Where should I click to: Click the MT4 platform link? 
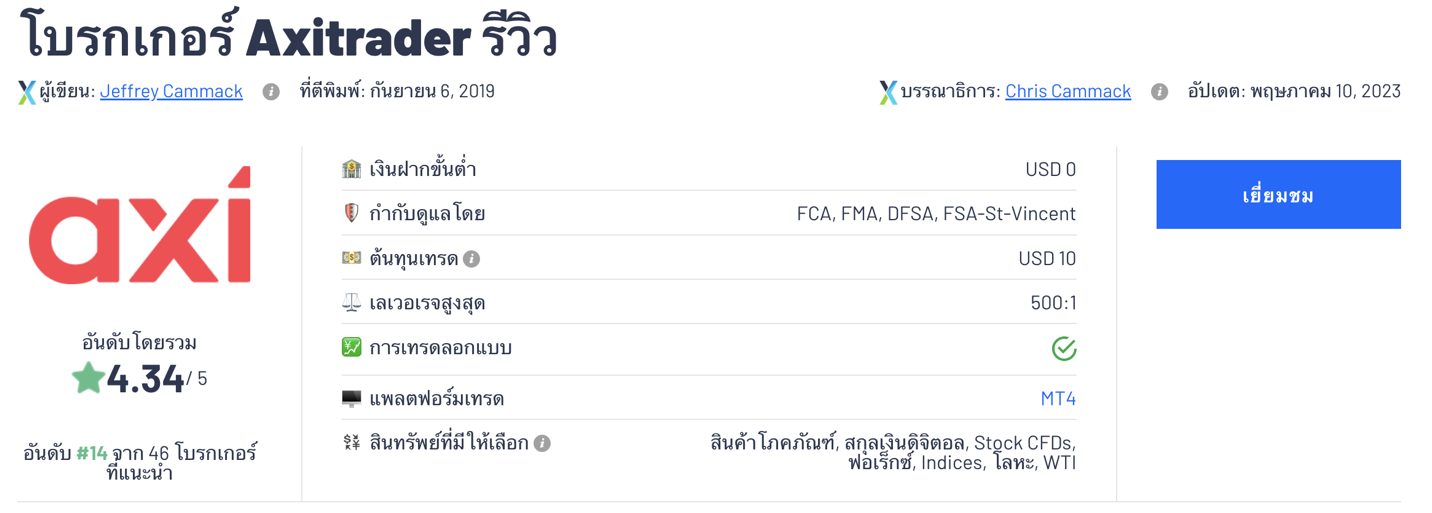[x=1058, y=398]
